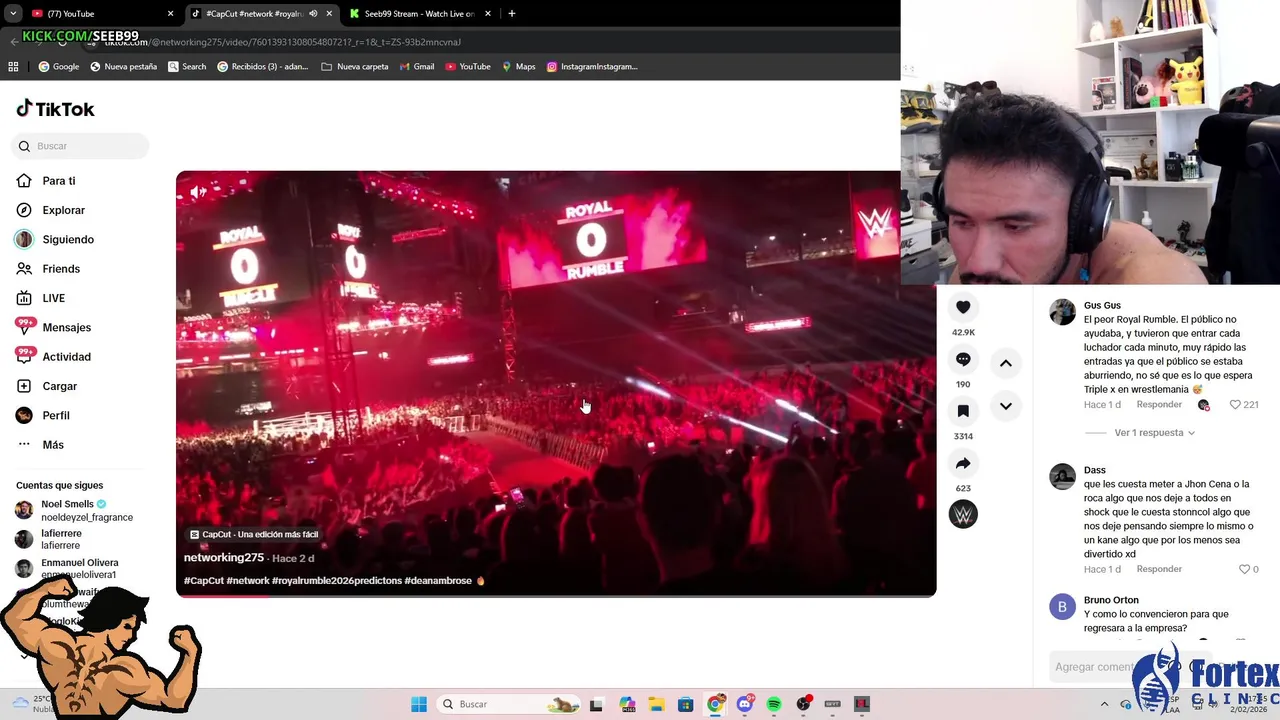The image size is (1280, 720).
Task: Share the video with the arrow icon
Action: (x=963, y=463)
